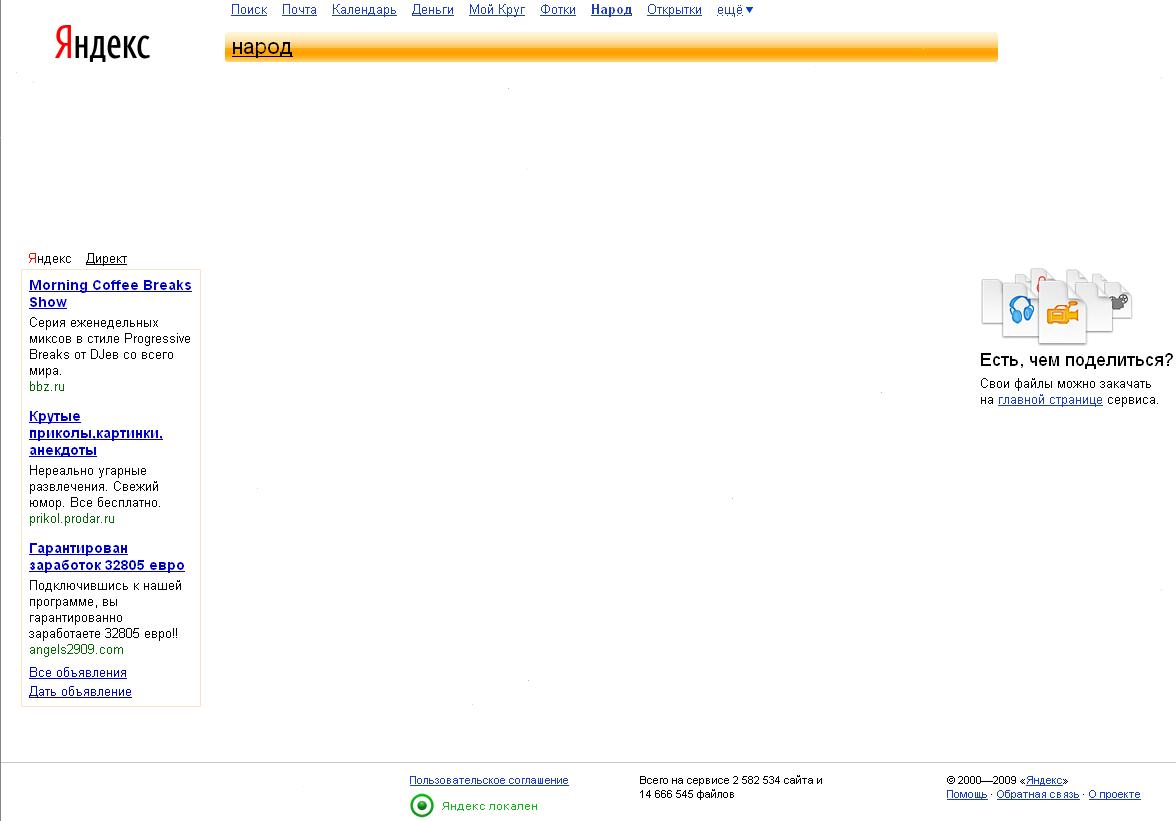Open the Помощь footer link

(x=967, y=794)
